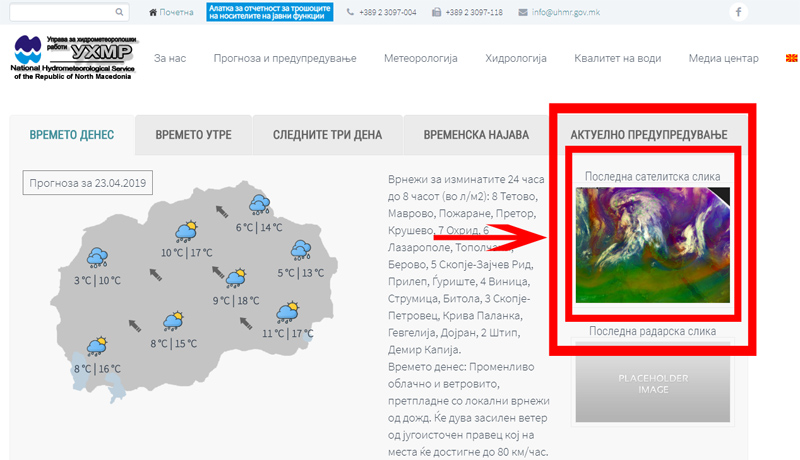This screenshot has height=460, width=800.
Task: Click temperature label 6 °C | 14 °C
Action: [259, 227]
